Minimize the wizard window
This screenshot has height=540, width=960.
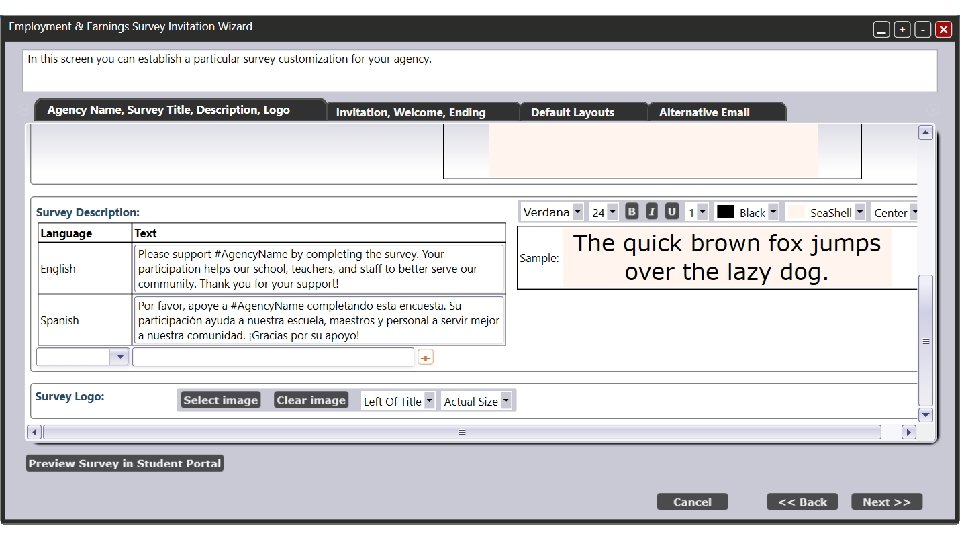coord(881,29)
